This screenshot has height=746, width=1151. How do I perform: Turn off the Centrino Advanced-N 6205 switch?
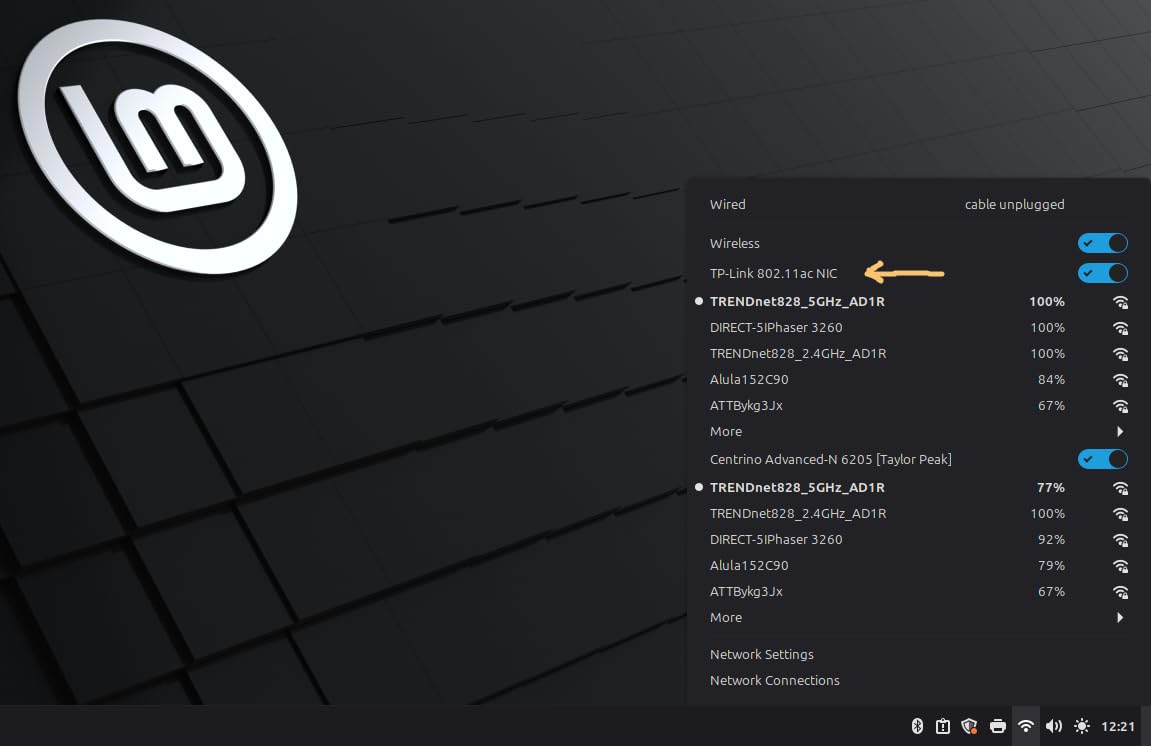1102,459
